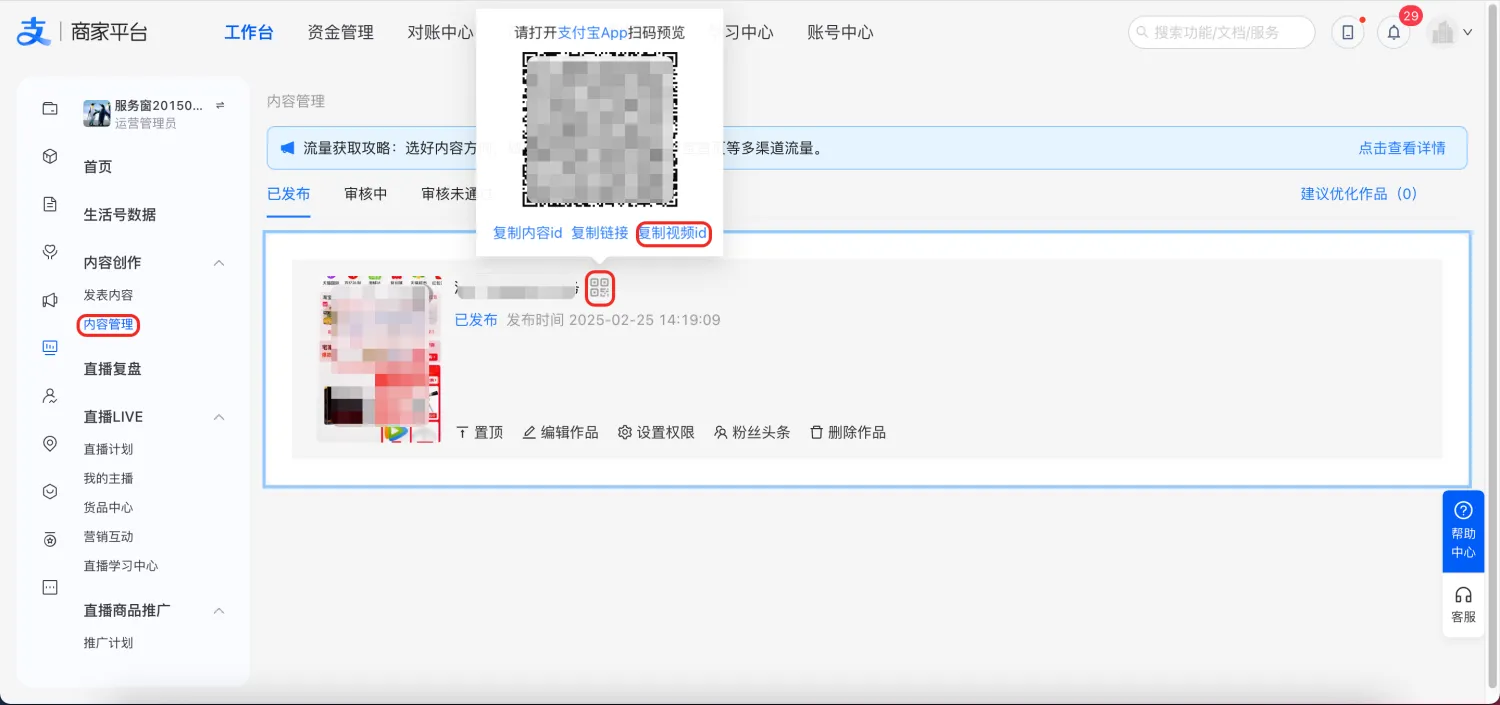1500x705 pixels.
Task: Open 资金管理 top menu
Action: [341, 32]
